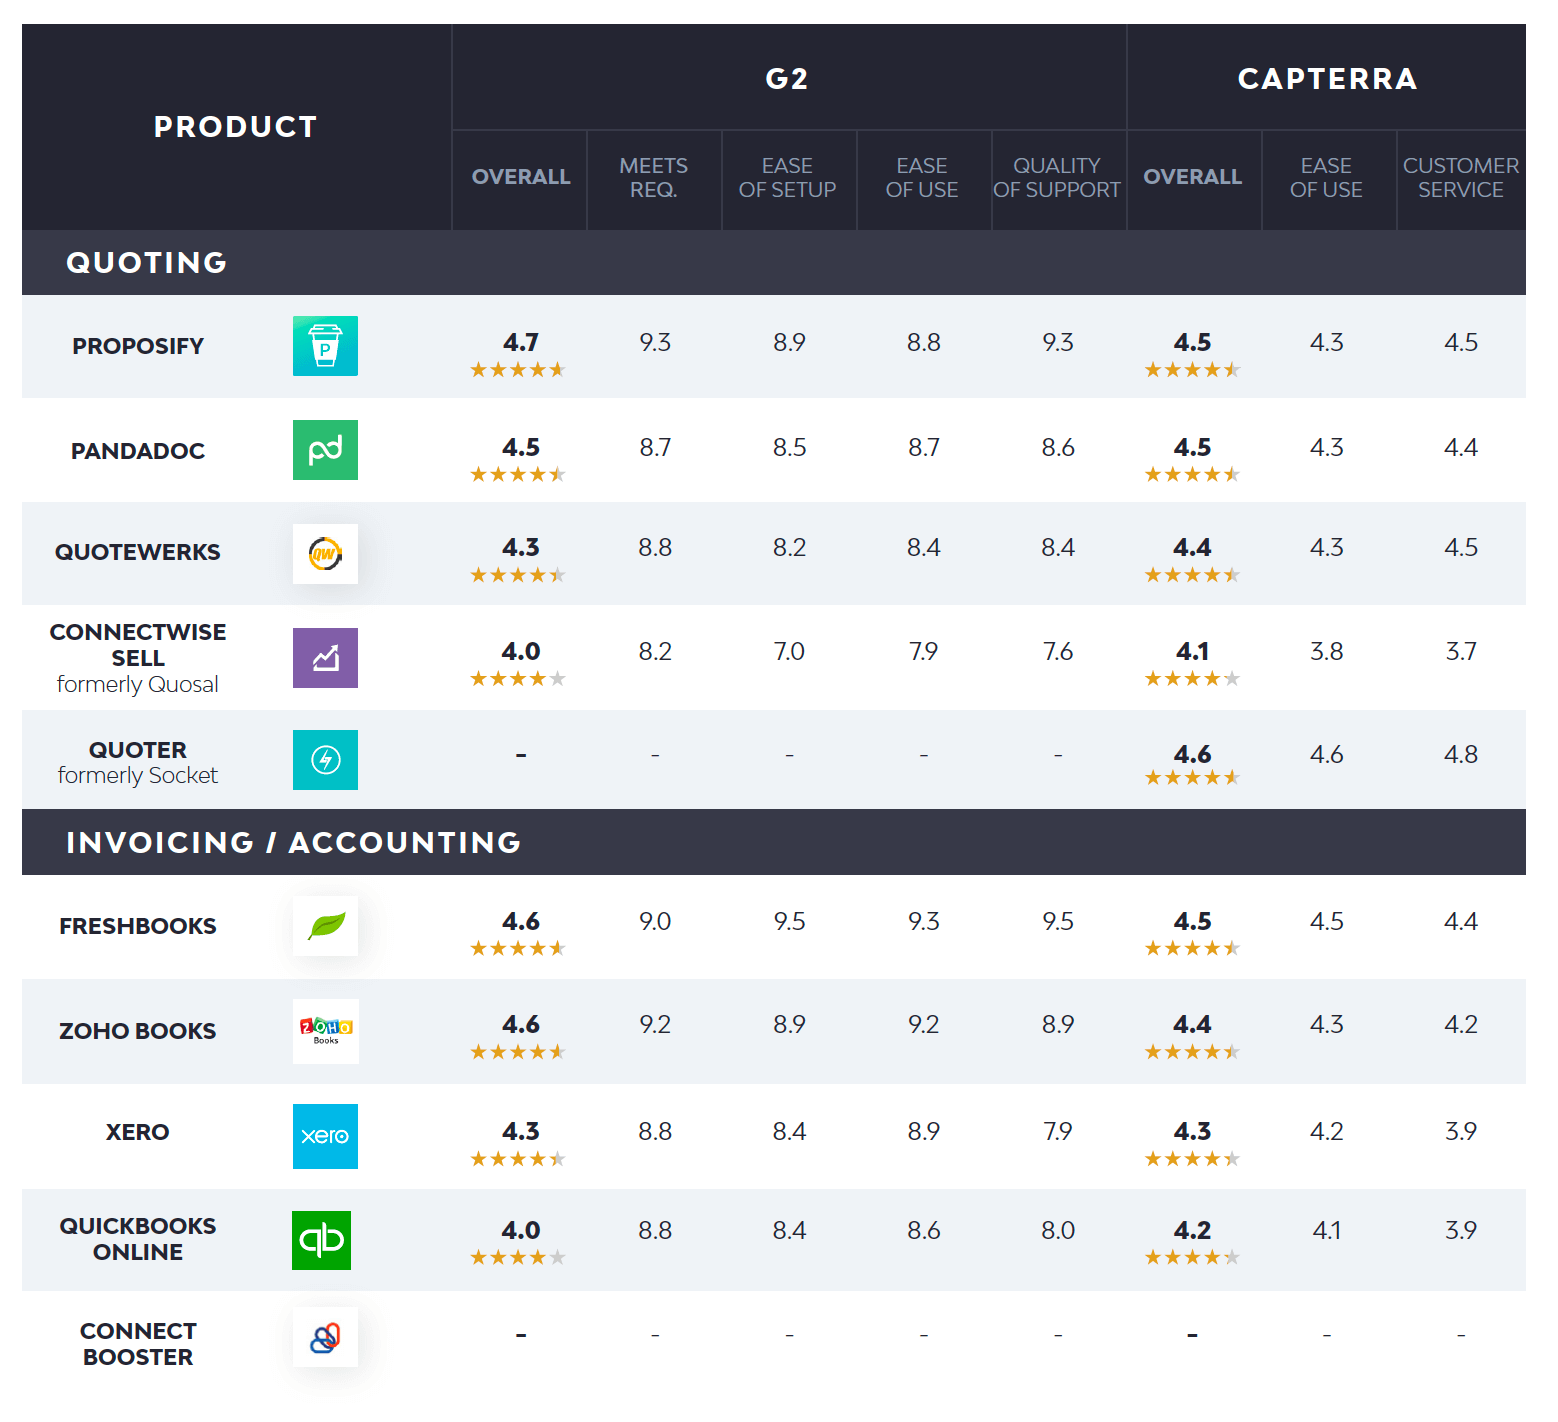Select the Zoho Books logo icon

click(x=325, y=1031)
